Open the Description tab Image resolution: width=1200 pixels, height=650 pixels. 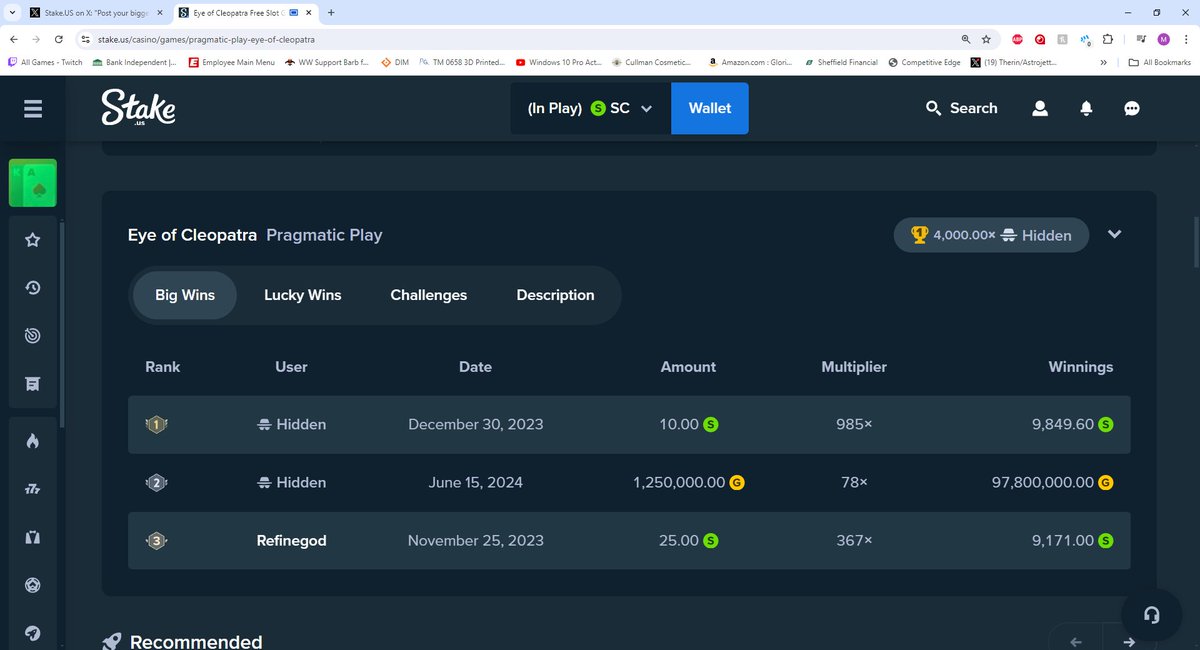pyautogui.click(x=555, y=295)
